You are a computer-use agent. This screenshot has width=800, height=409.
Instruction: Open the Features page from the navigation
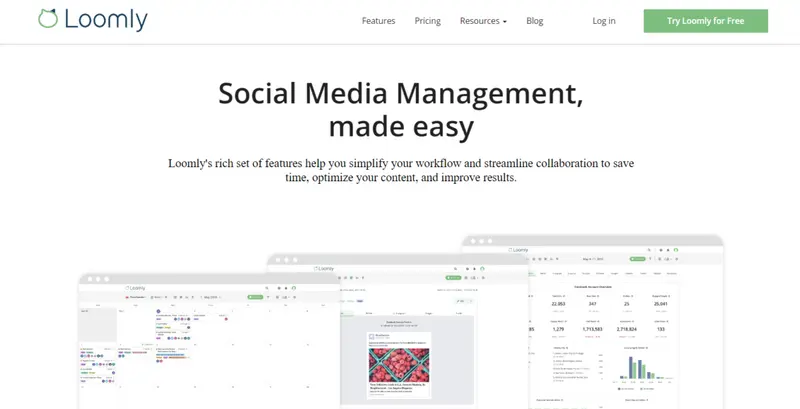(x=378, y=21)
